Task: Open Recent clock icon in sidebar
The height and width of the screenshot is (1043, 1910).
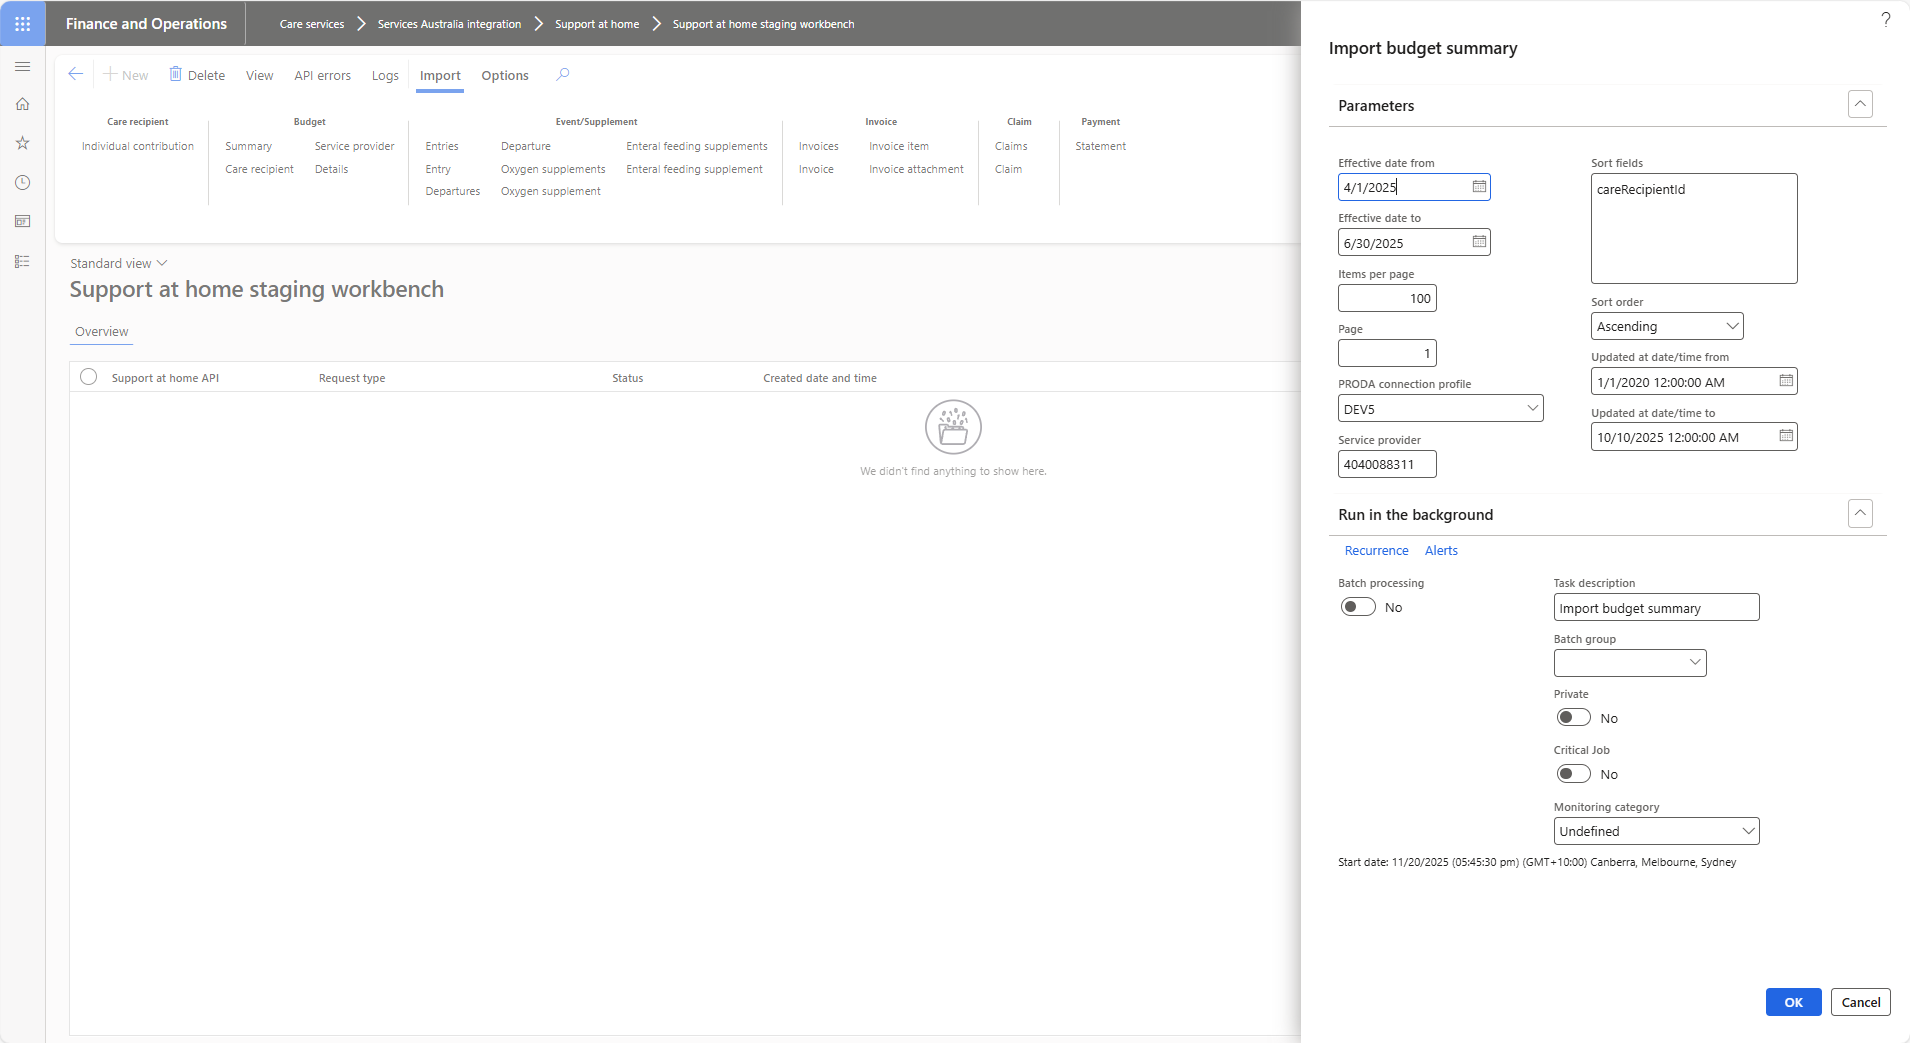Action: tap(22, 183)
